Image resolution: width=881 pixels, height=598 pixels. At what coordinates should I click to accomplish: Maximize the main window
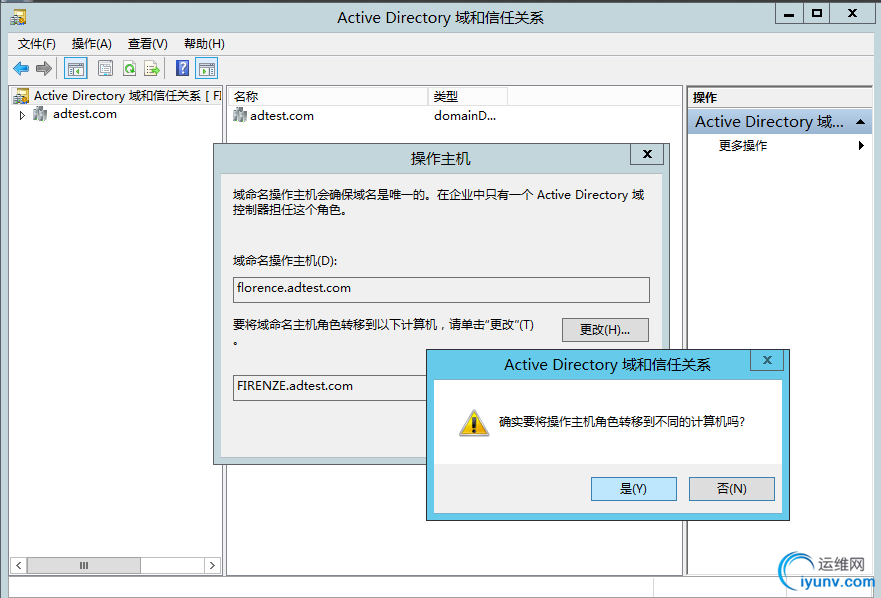[817, 13]
